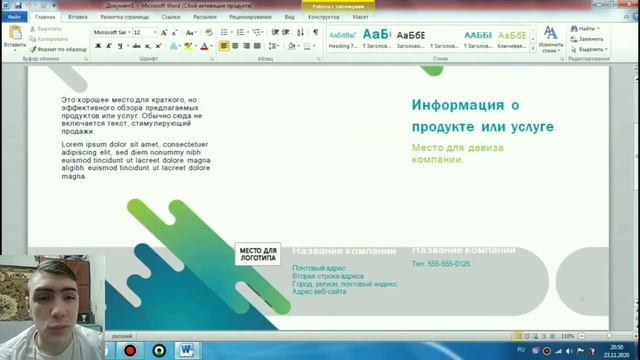Toggle Subscript formatting
Screen dimensions: 640x360
tap(147, 46)
